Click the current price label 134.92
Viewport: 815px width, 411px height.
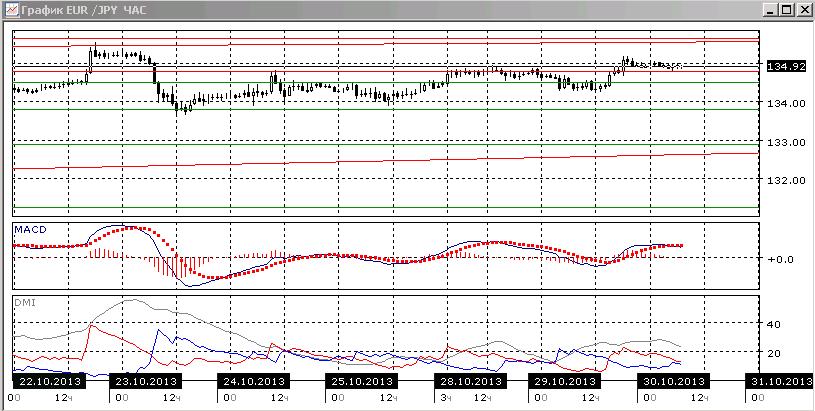(785, 66)
